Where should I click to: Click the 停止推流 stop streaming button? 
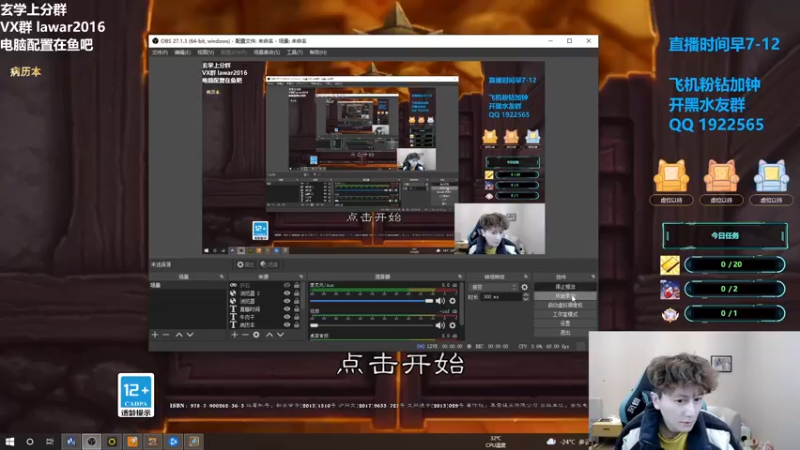pyautogui.click(x=565, y=287)
